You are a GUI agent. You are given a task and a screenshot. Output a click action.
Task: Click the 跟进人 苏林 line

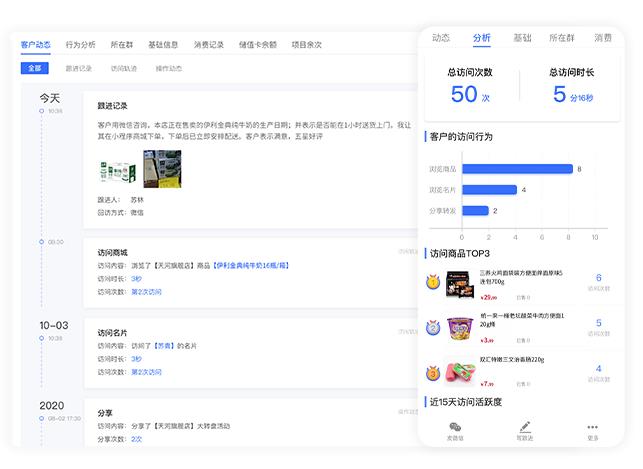click(121, 200)
